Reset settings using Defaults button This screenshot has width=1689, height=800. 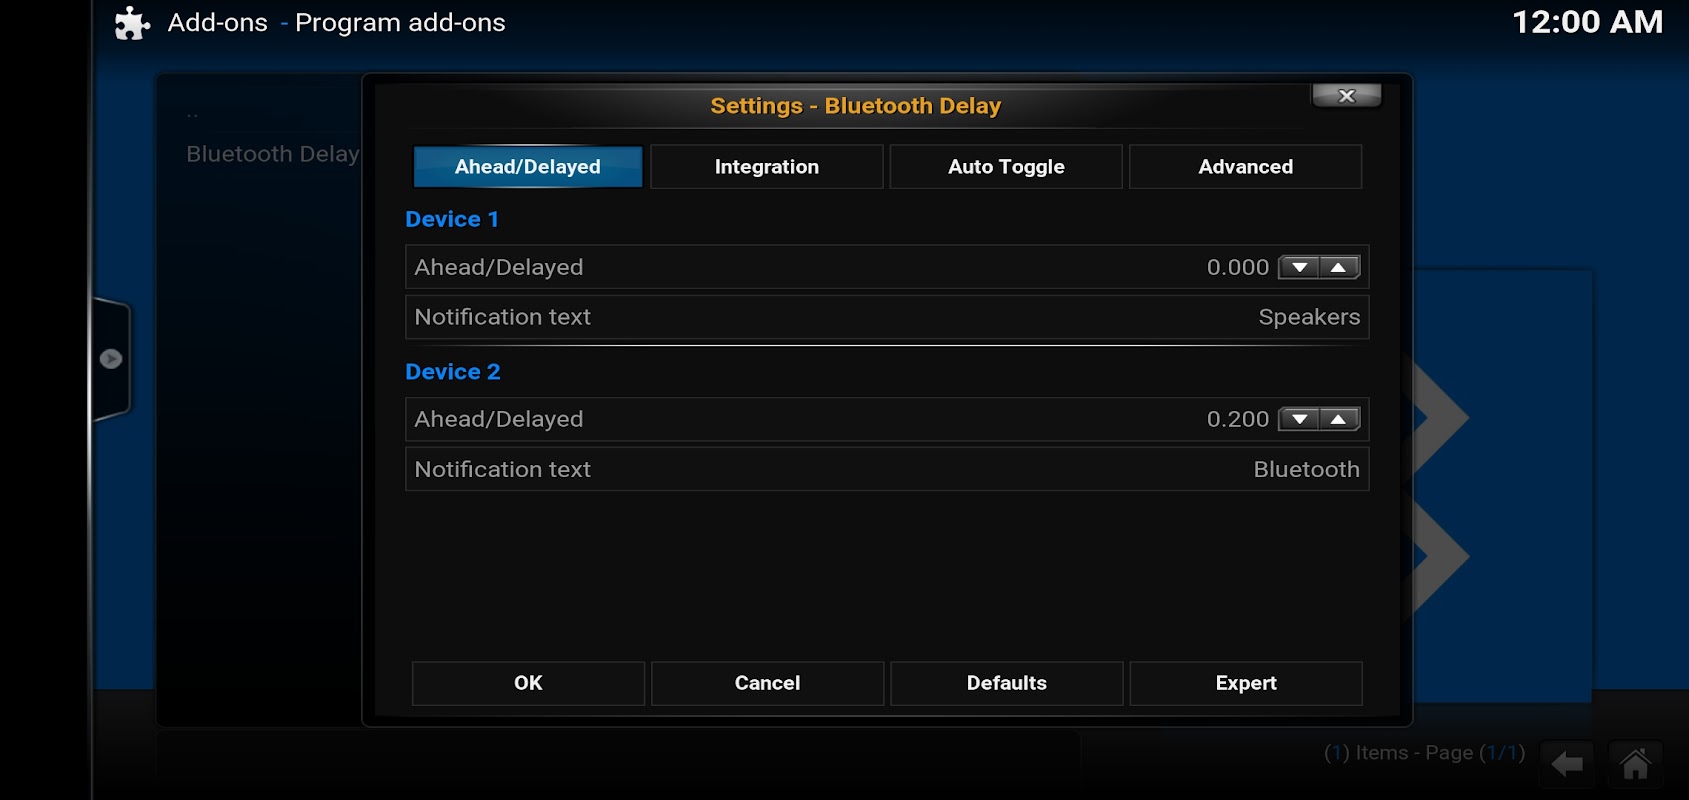pyautogui.click(x=1006, y=683)
